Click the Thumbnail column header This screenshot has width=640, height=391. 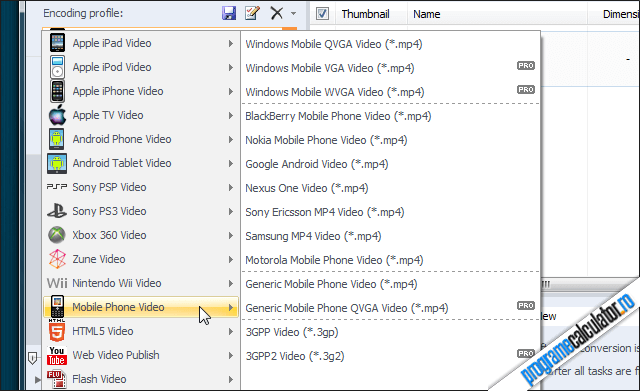pyautogui.click(x=365, y=14)
